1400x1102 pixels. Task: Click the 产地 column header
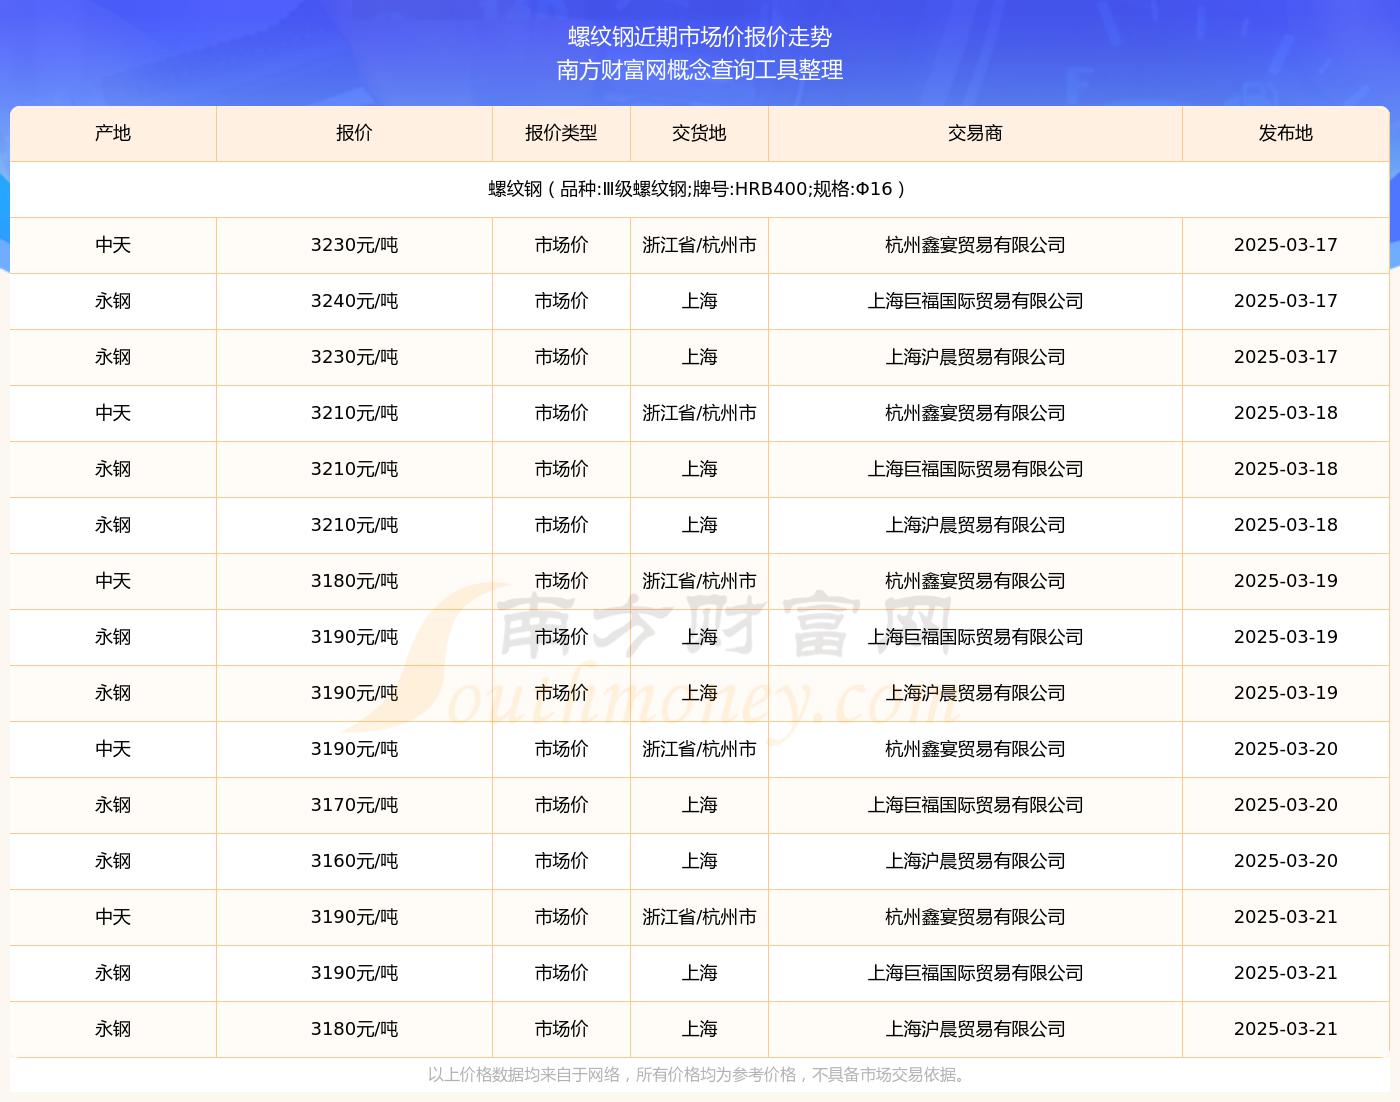[113, 133]
